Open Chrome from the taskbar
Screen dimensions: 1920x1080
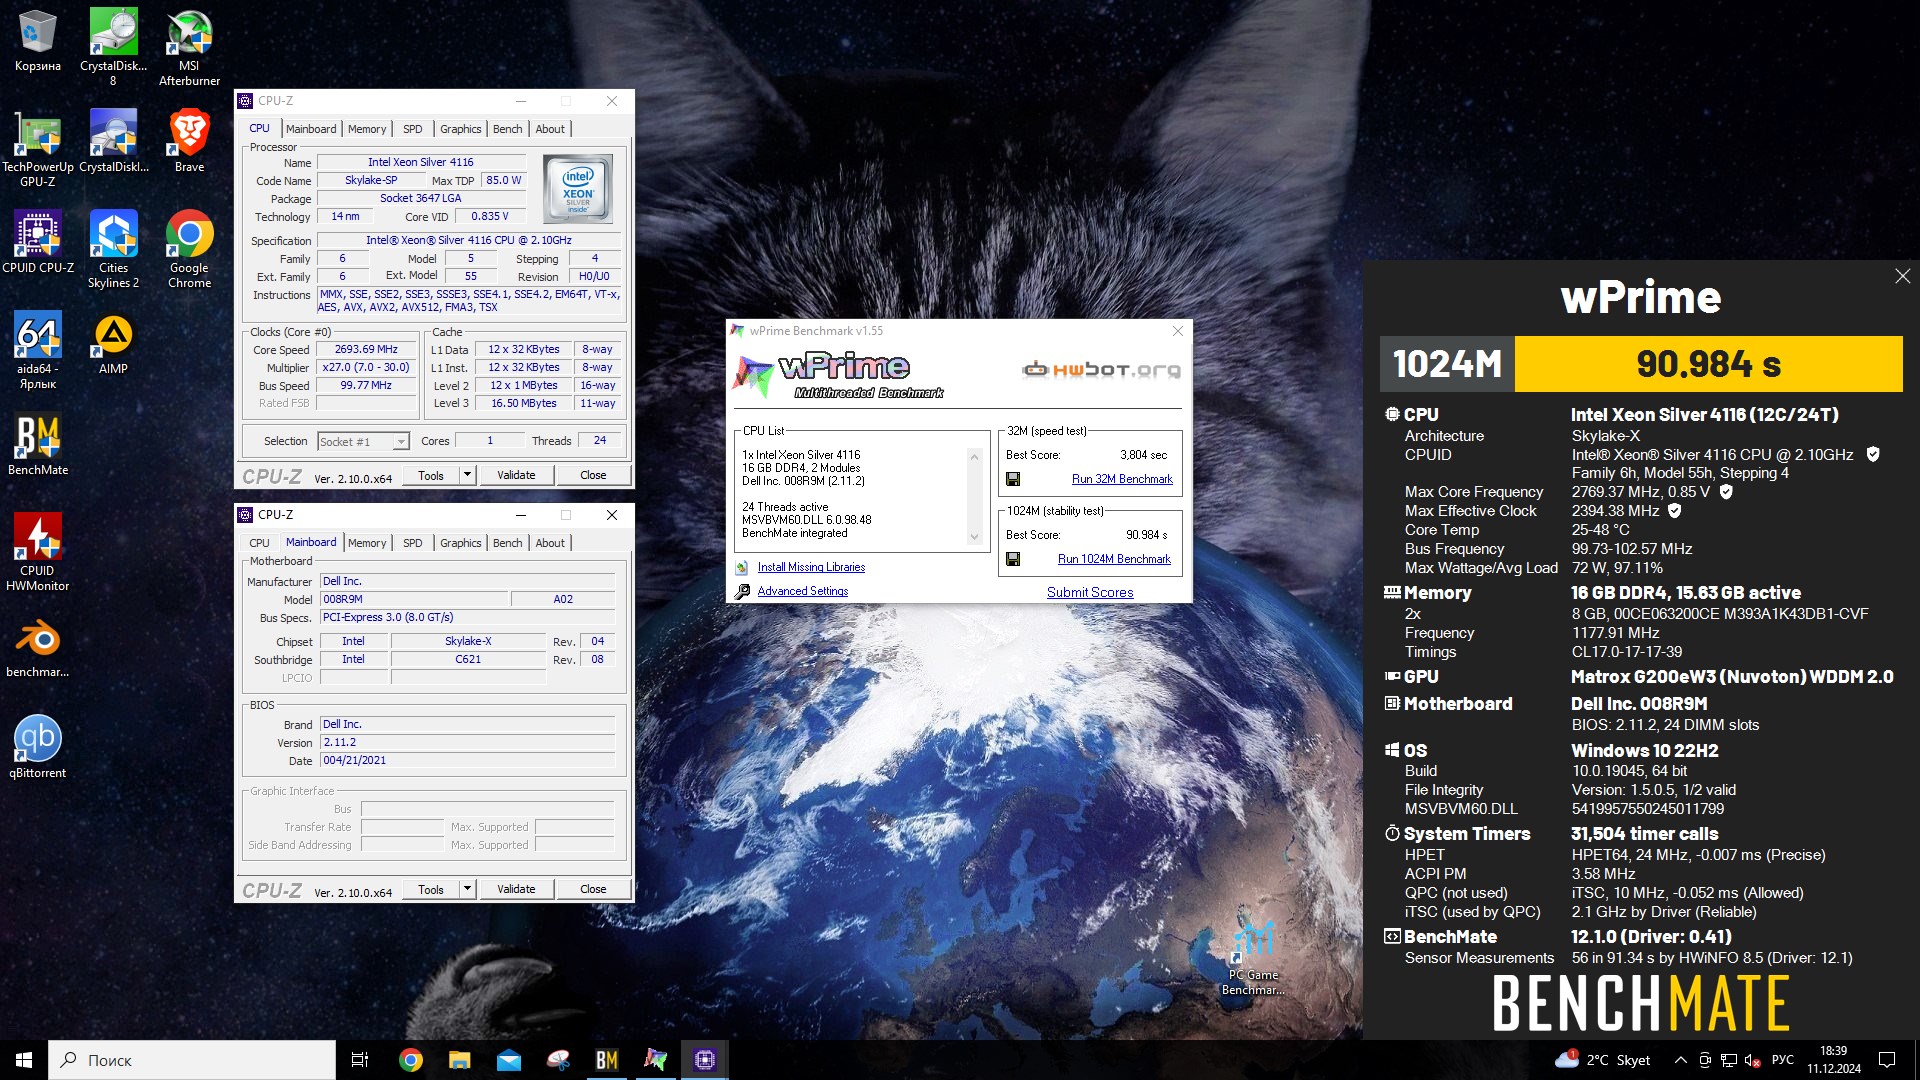pos(410,1060)
